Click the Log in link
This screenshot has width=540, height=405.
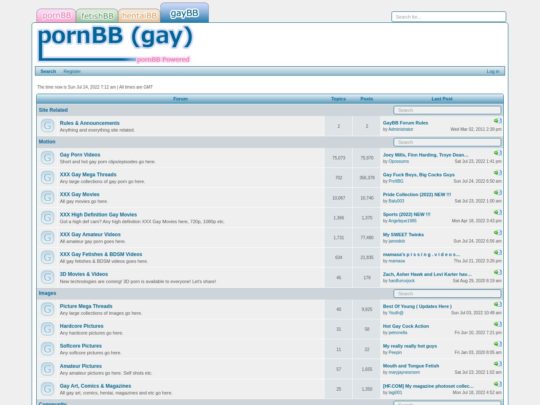(493, 71)
